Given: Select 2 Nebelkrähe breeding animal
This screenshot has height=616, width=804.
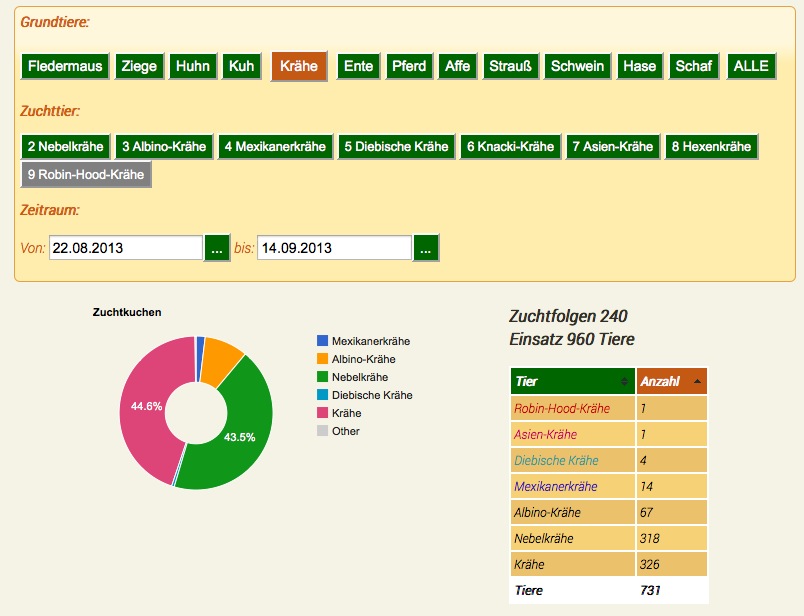Looking at the screenshot, I should coord(66,147).
